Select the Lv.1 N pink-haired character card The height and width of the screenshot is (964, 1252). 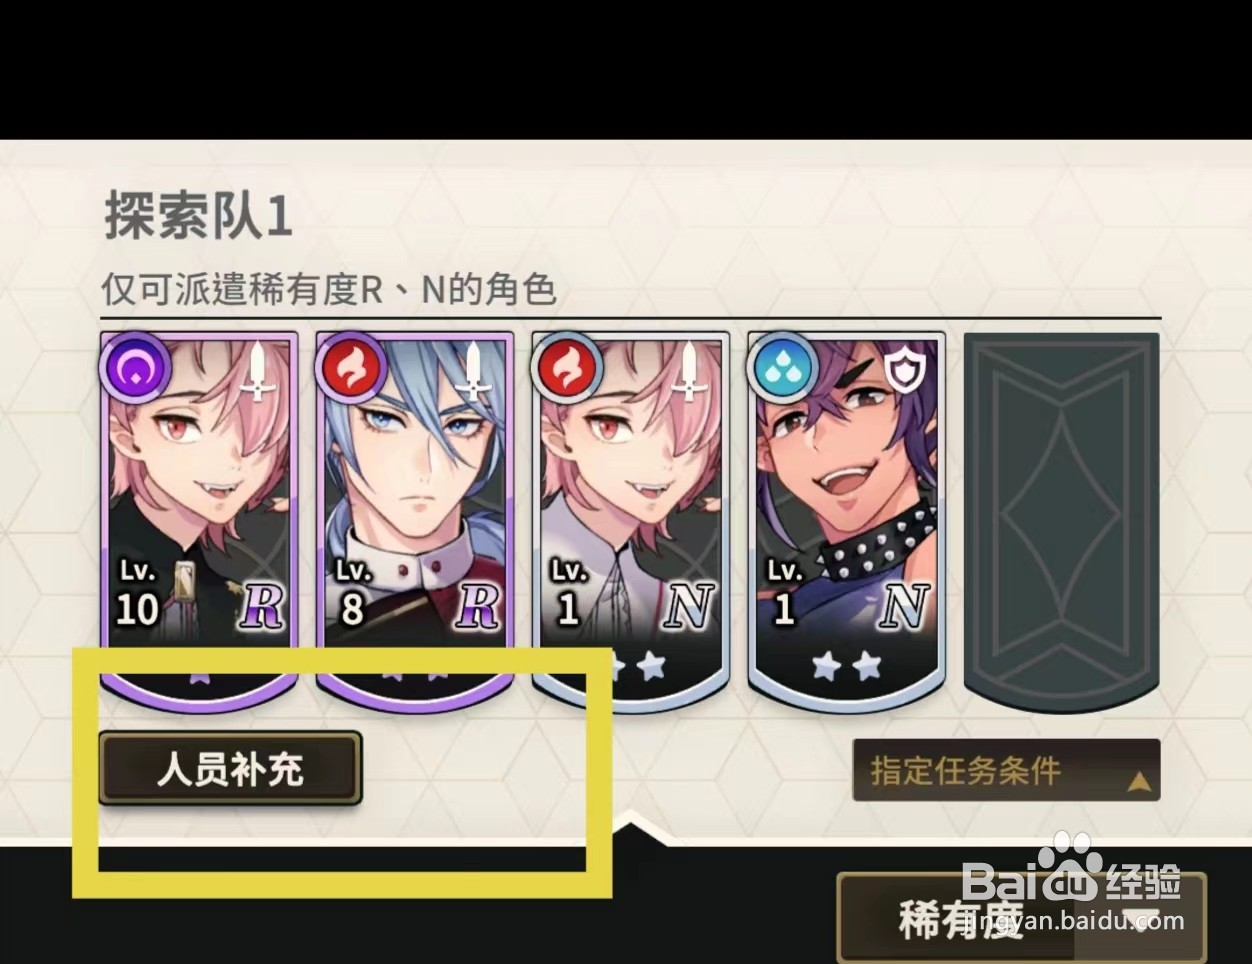631,521
